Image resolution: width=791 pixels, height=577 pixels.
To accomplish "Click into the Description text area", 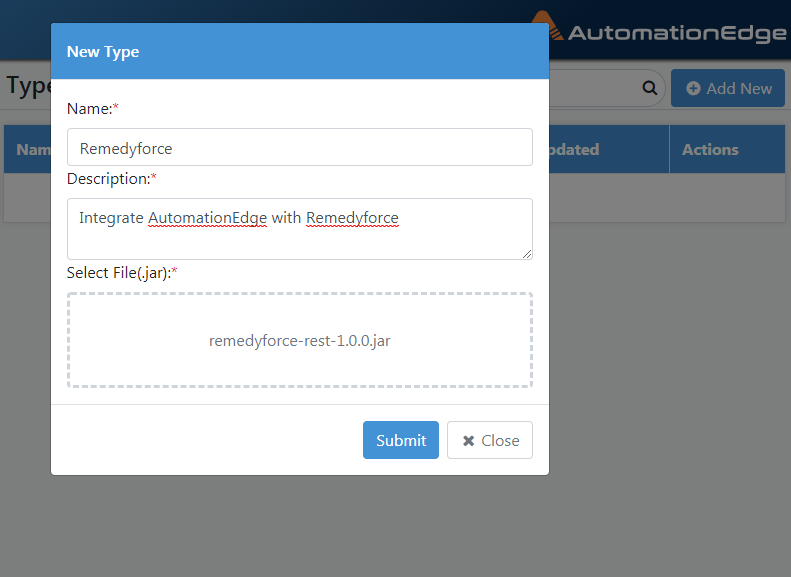I will pyautogui.click(x=300, y=229).
